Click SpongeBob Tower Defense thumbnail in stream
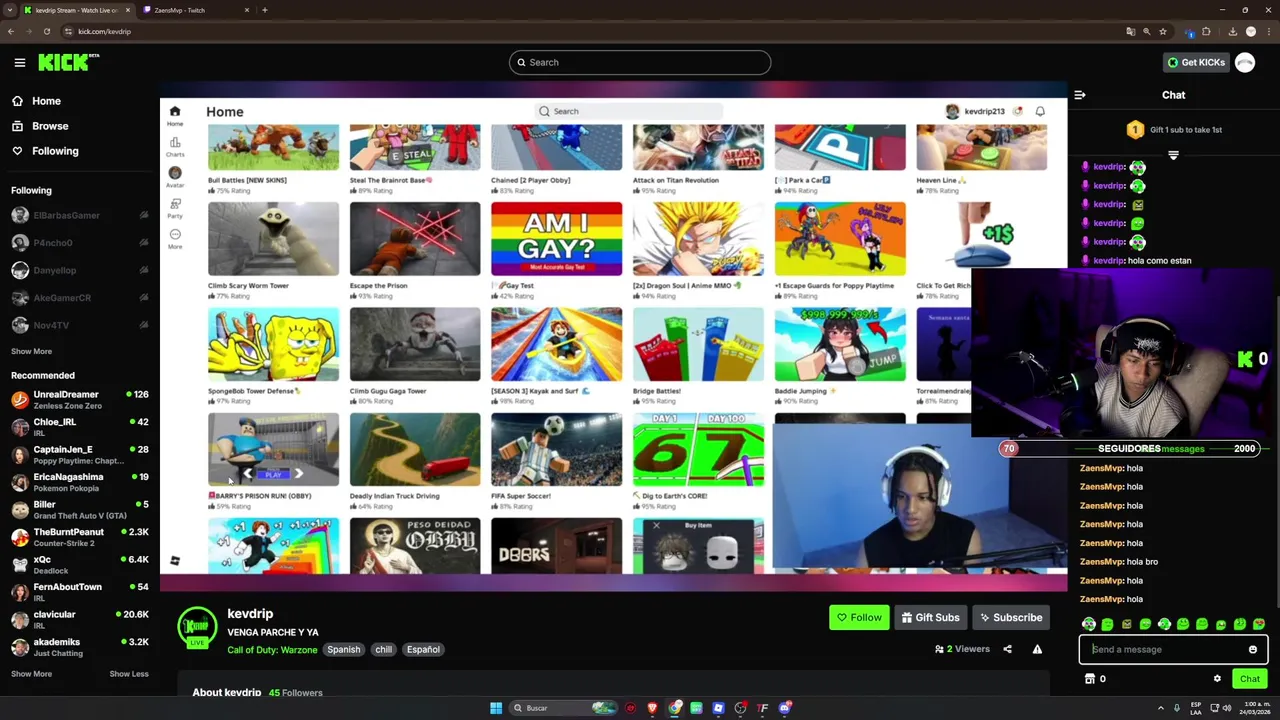The image size is (1280, 720). 273,344
